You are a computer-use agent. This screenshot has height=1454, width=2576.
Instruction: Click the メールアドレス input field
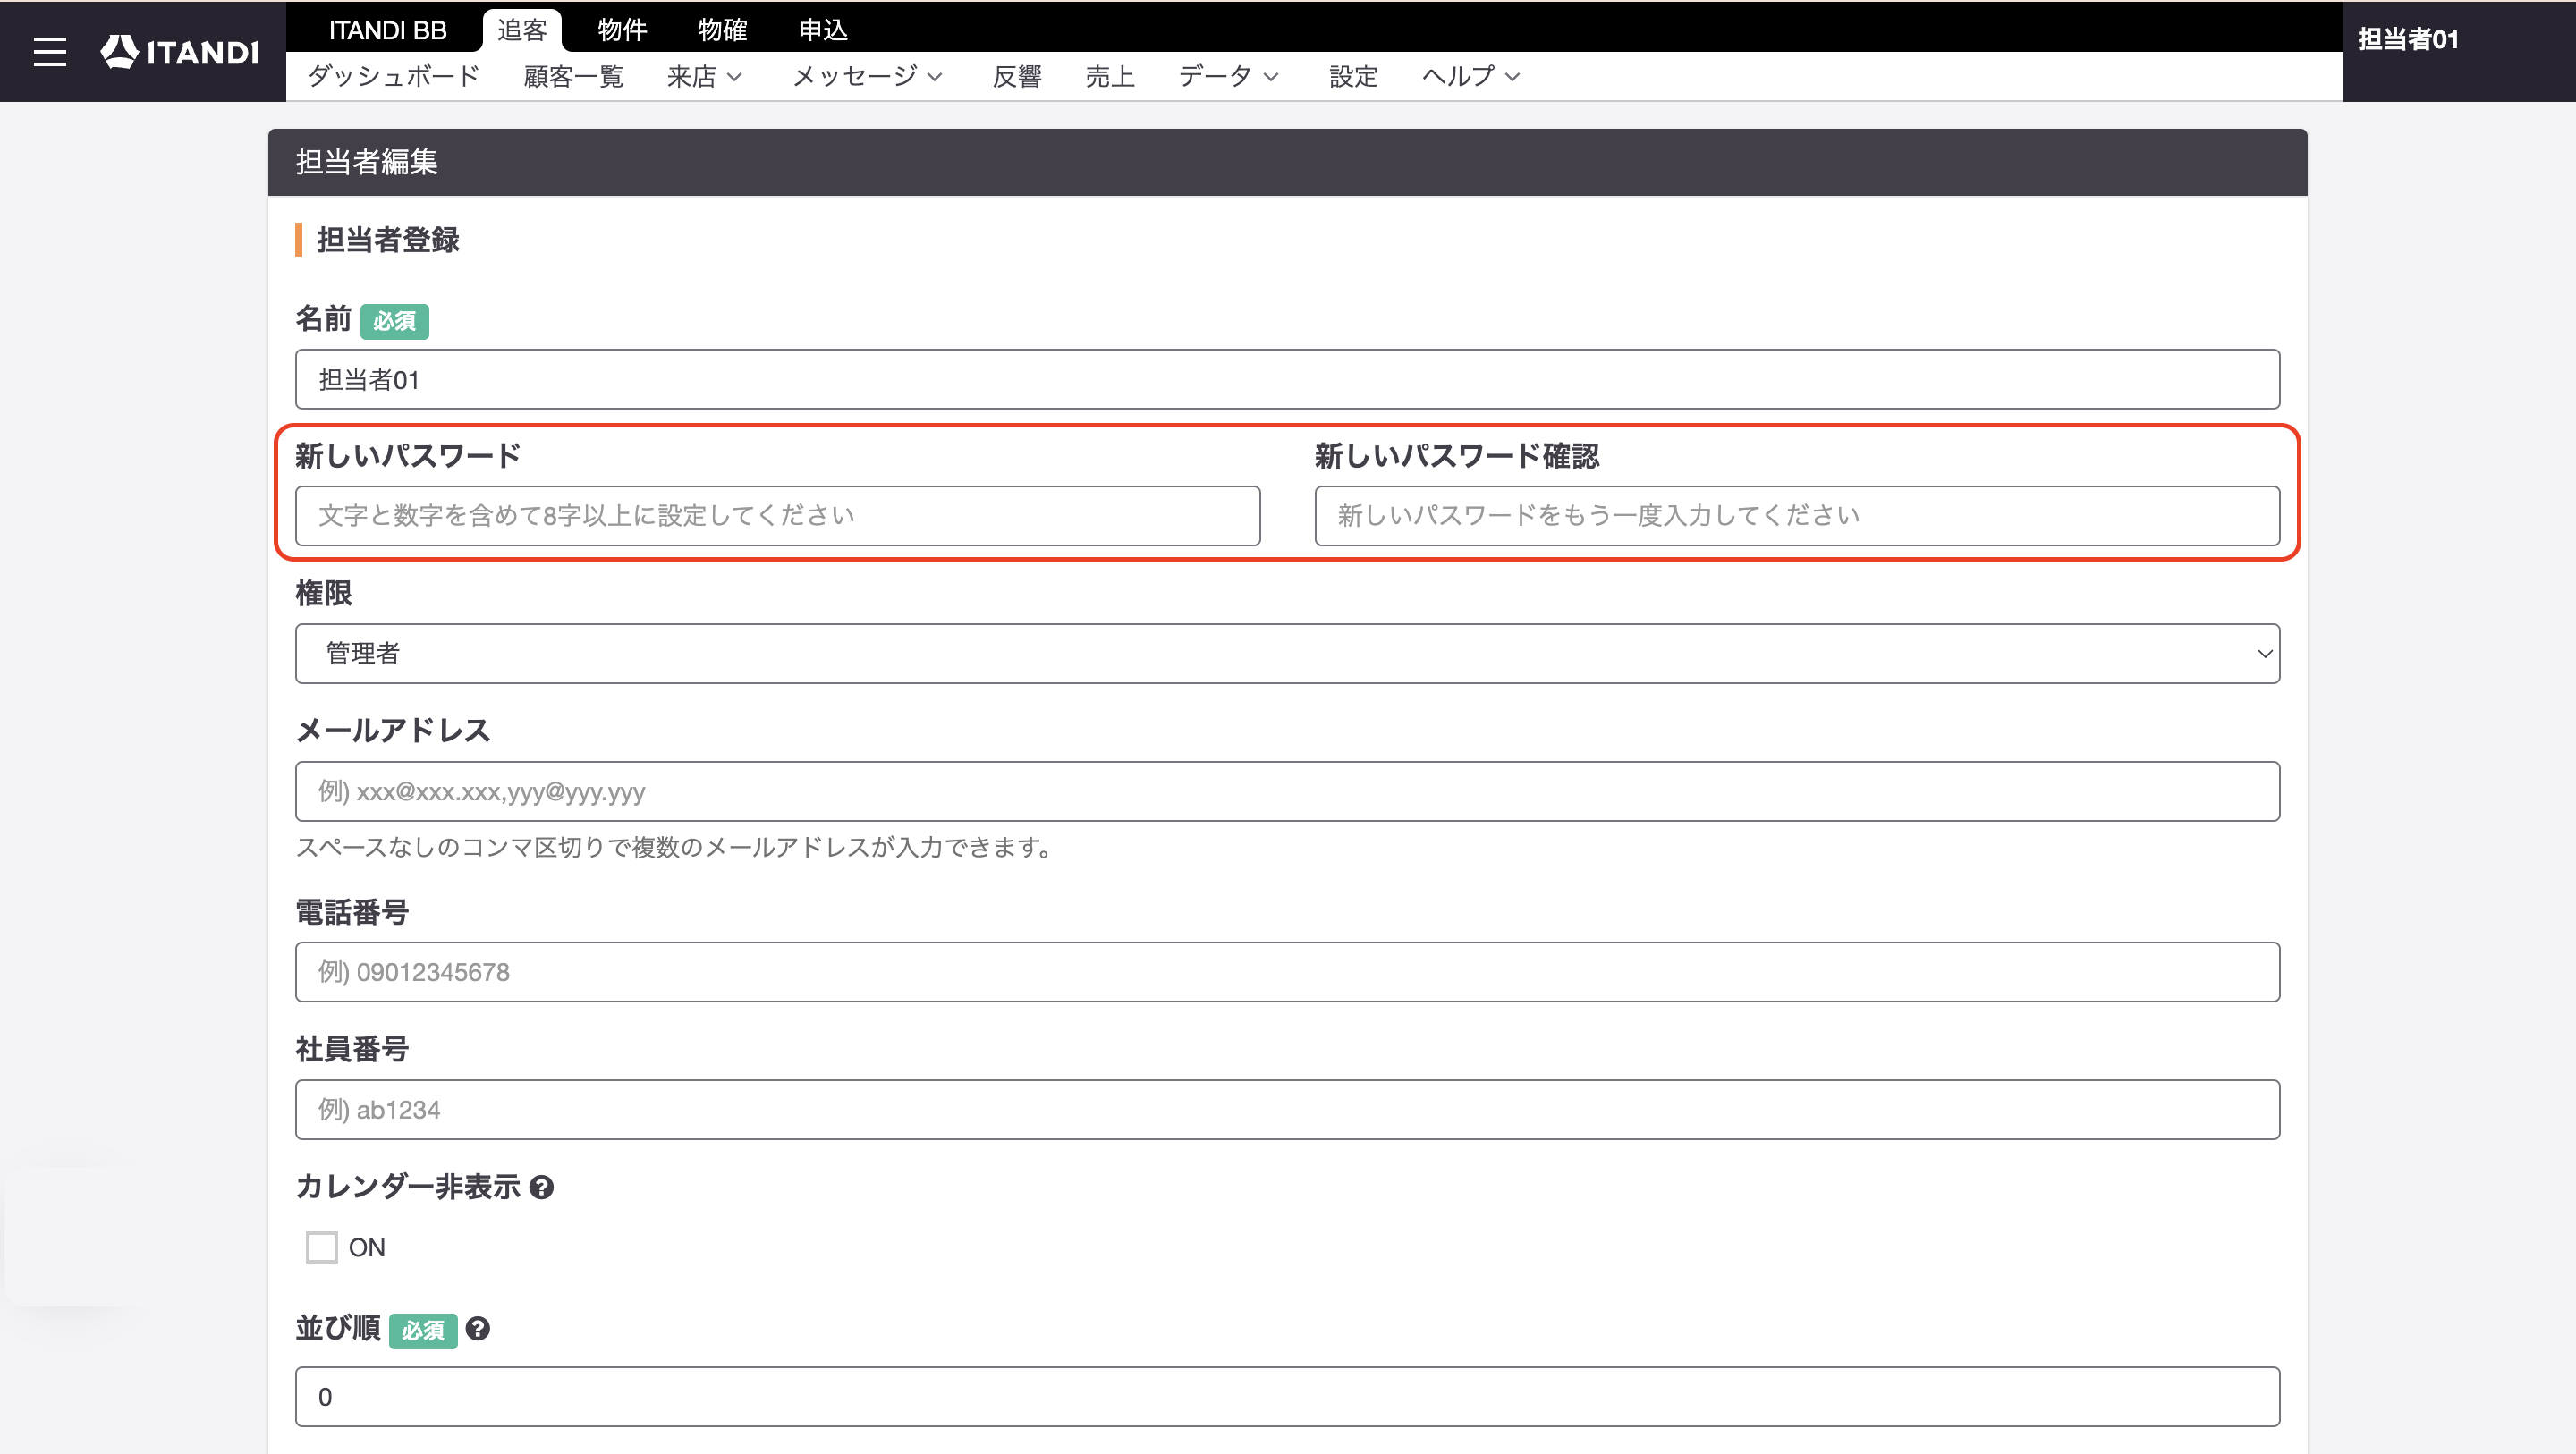coord(1287,792)
